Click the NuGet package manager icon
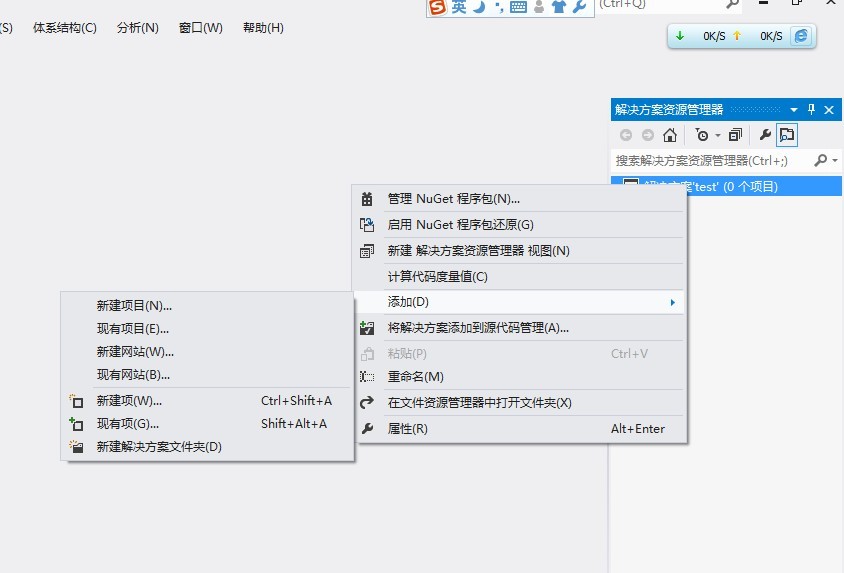 [367, 199]
